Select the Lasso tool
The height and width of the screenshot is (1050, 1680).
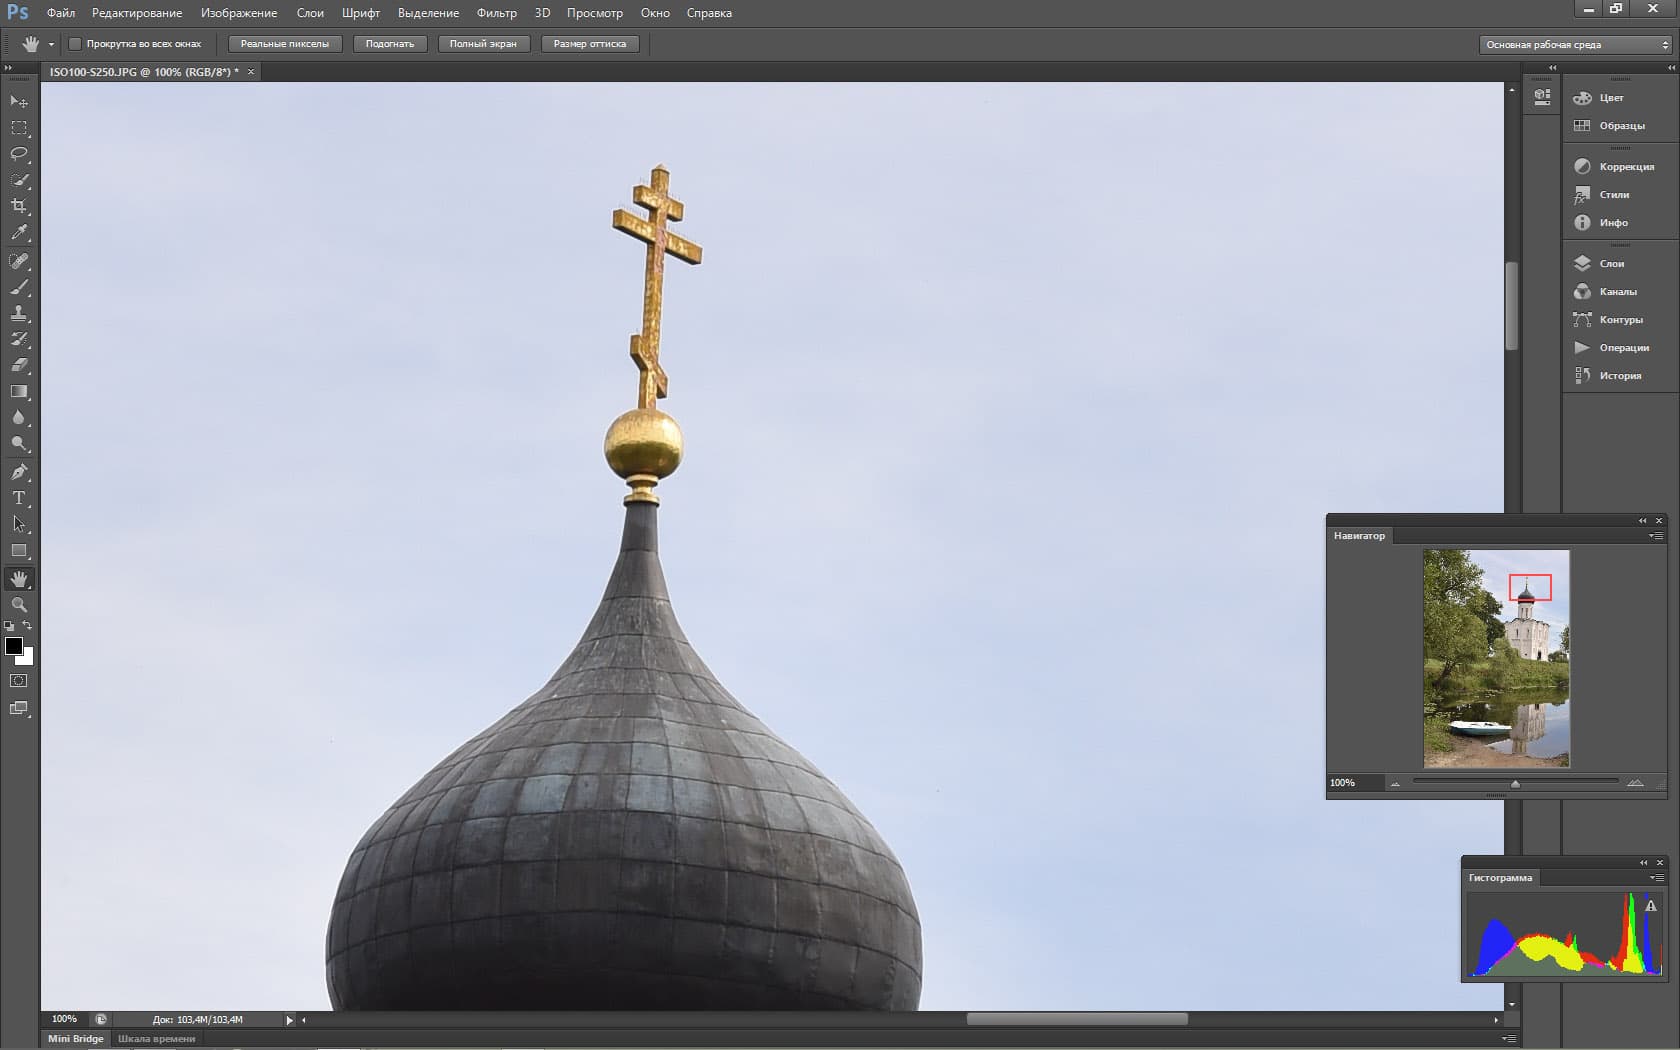click(x=19, y=154)
